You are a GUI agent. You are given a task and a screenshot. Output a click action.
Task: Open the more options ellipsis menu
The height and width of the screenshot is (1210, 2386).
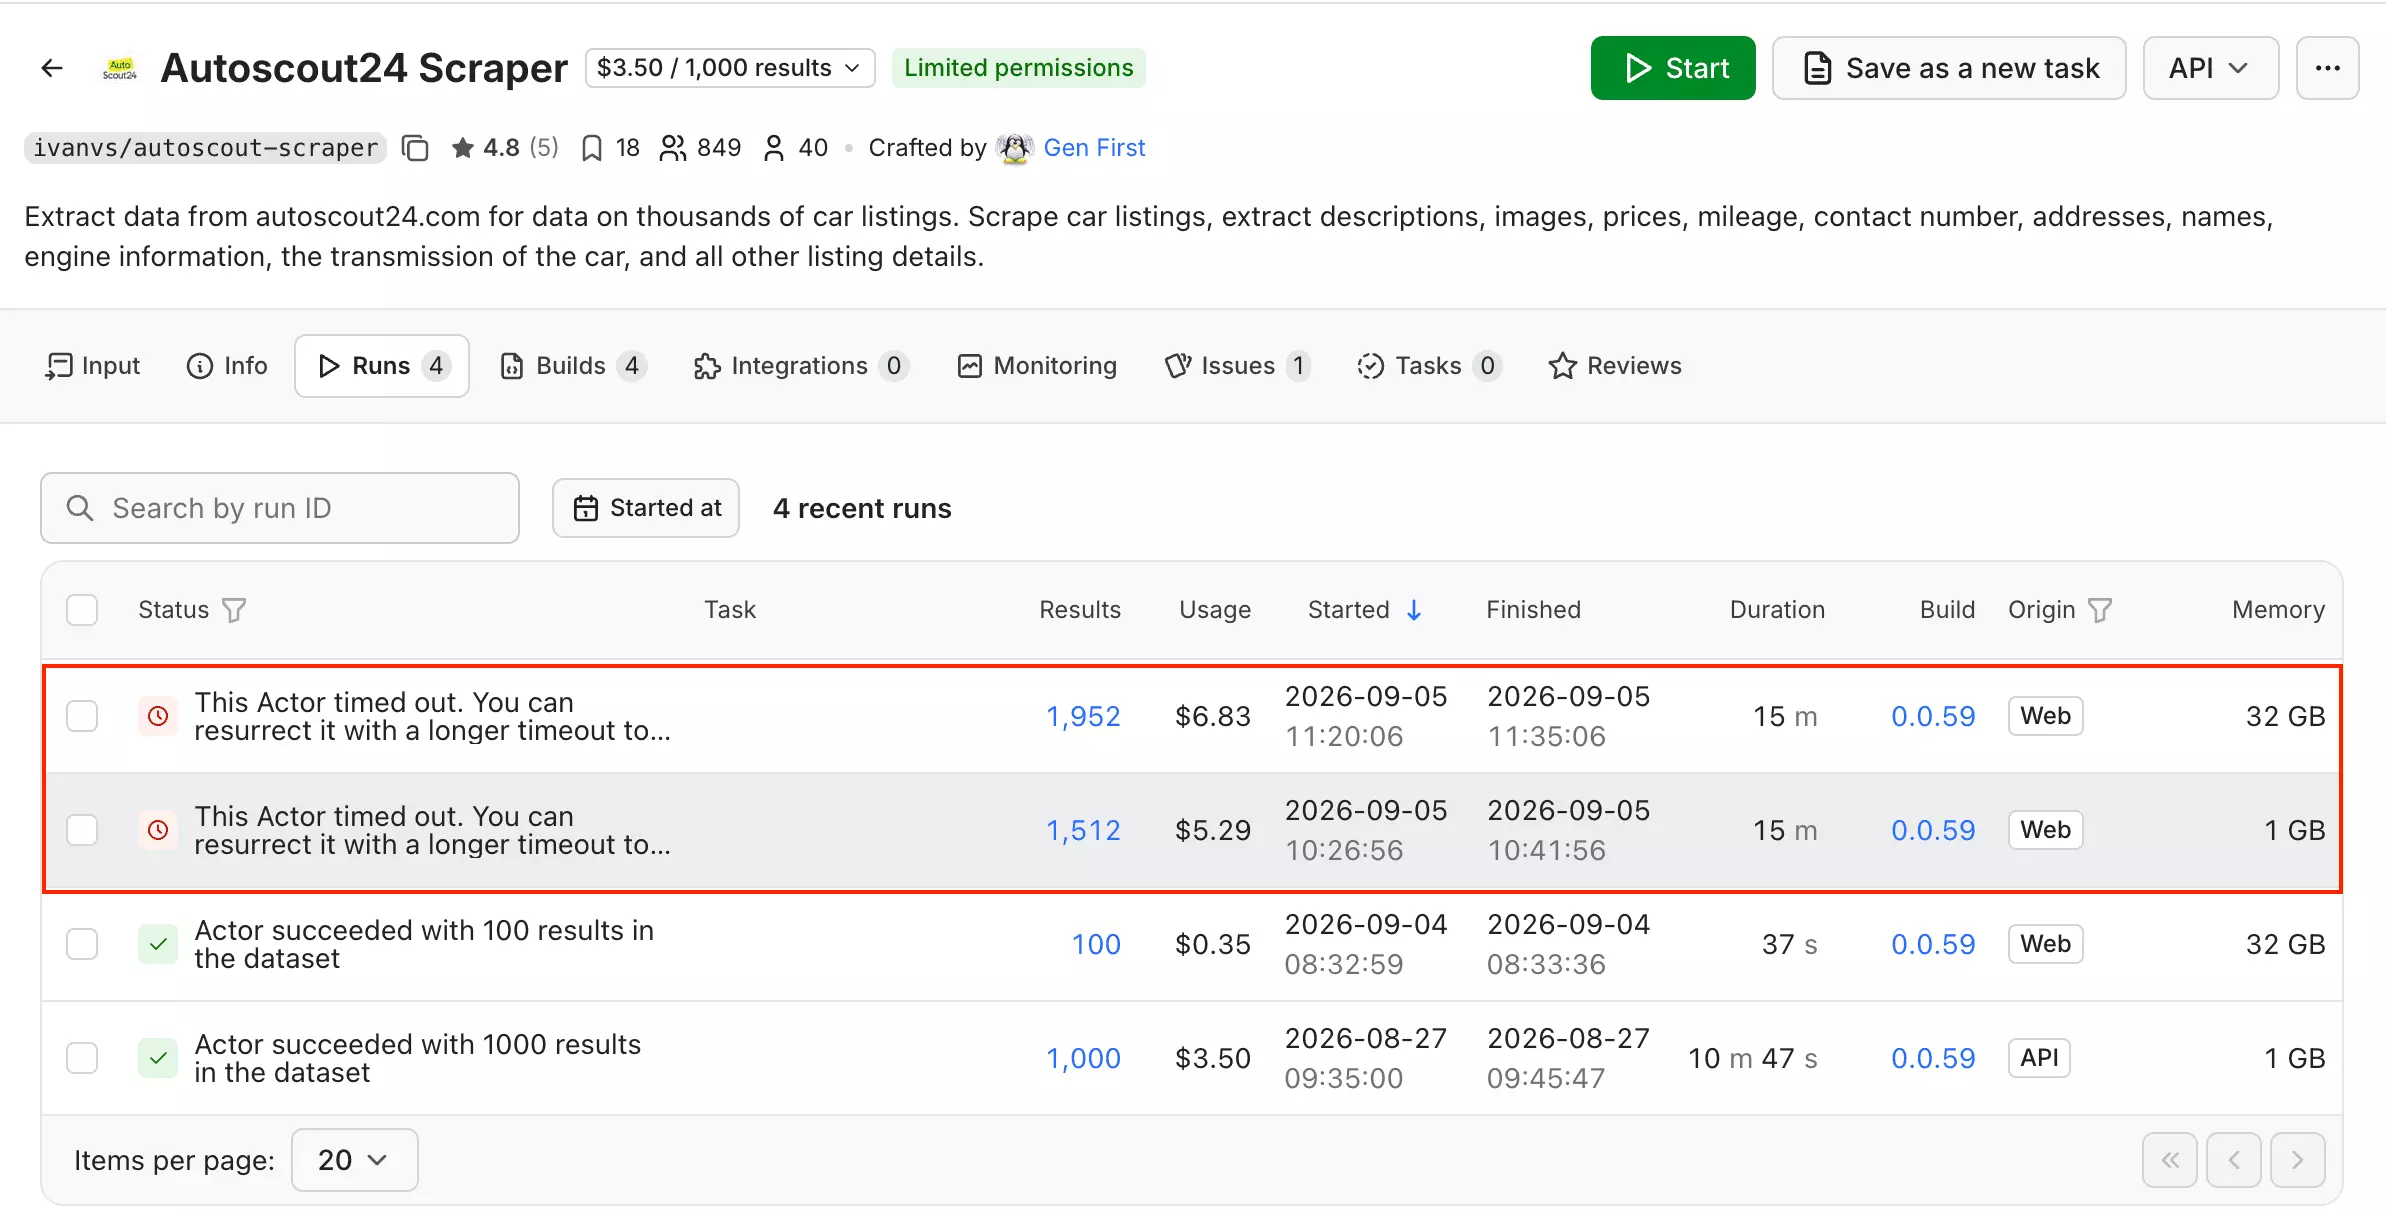(2327, 68)
